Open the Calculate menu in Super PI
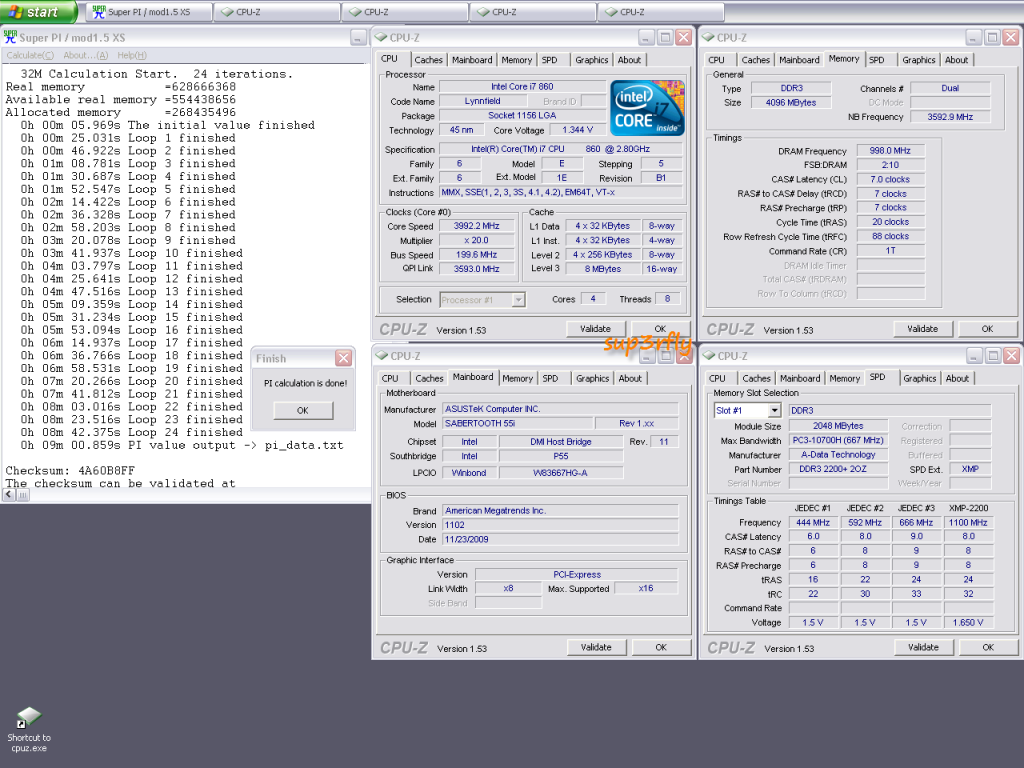Screen dimensions: 1024x768 tap(30, 55)
